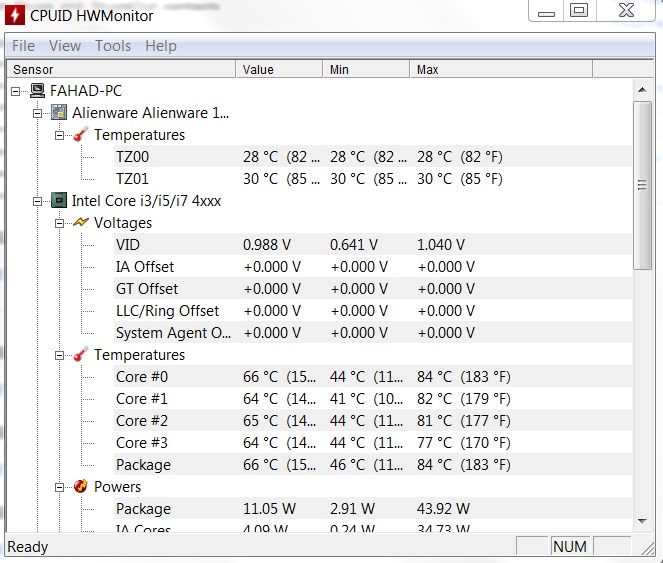Click the Max column header
663x563 pixels.
[x=501, y=69]
